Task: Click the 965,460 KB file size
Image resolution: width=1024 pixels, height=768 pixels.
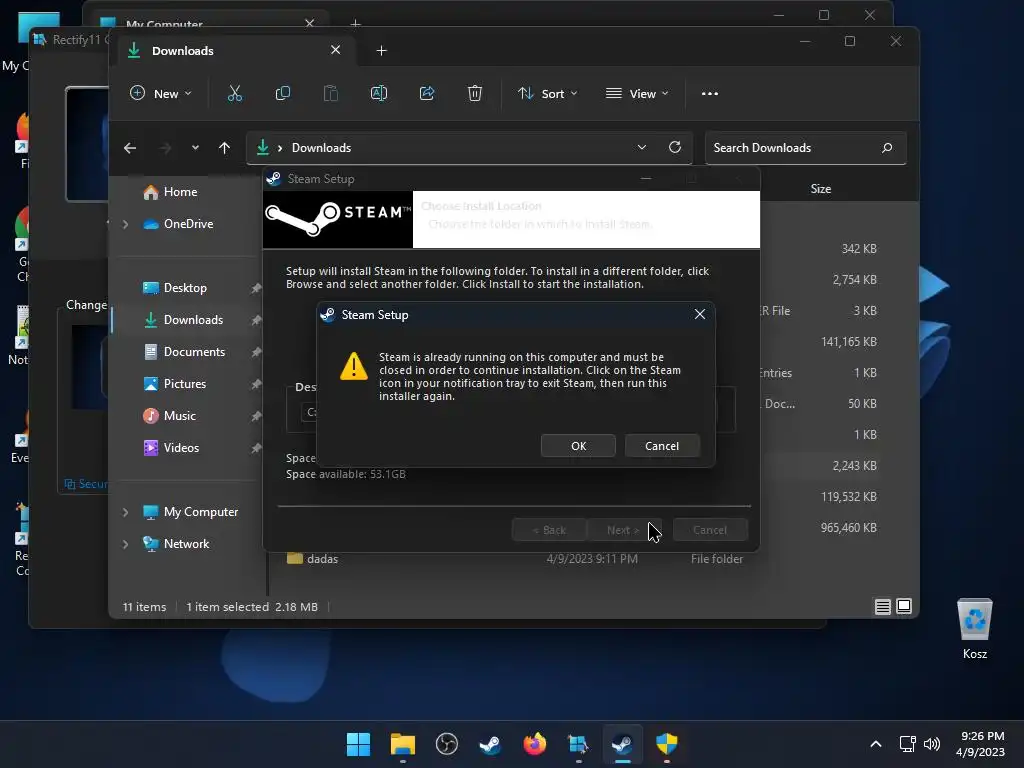Action: (848, 528)
